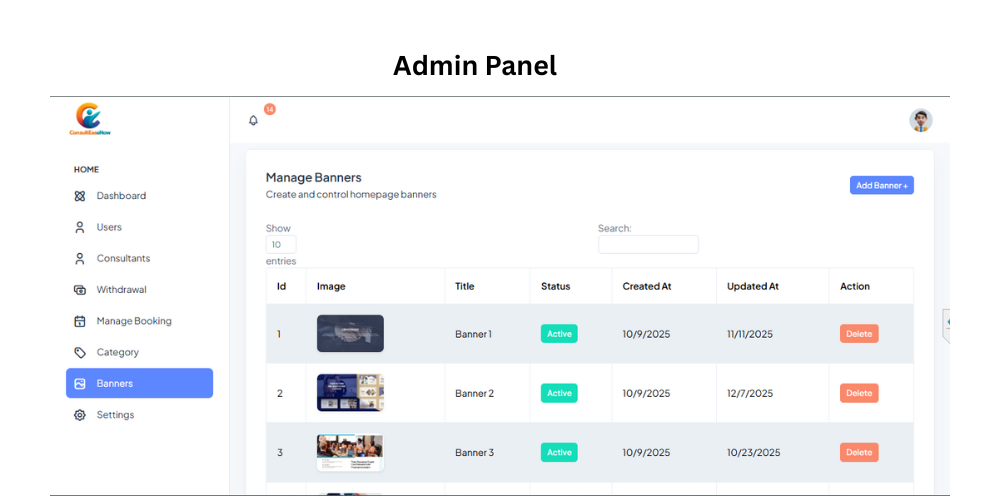Click the Action column header

871,286
